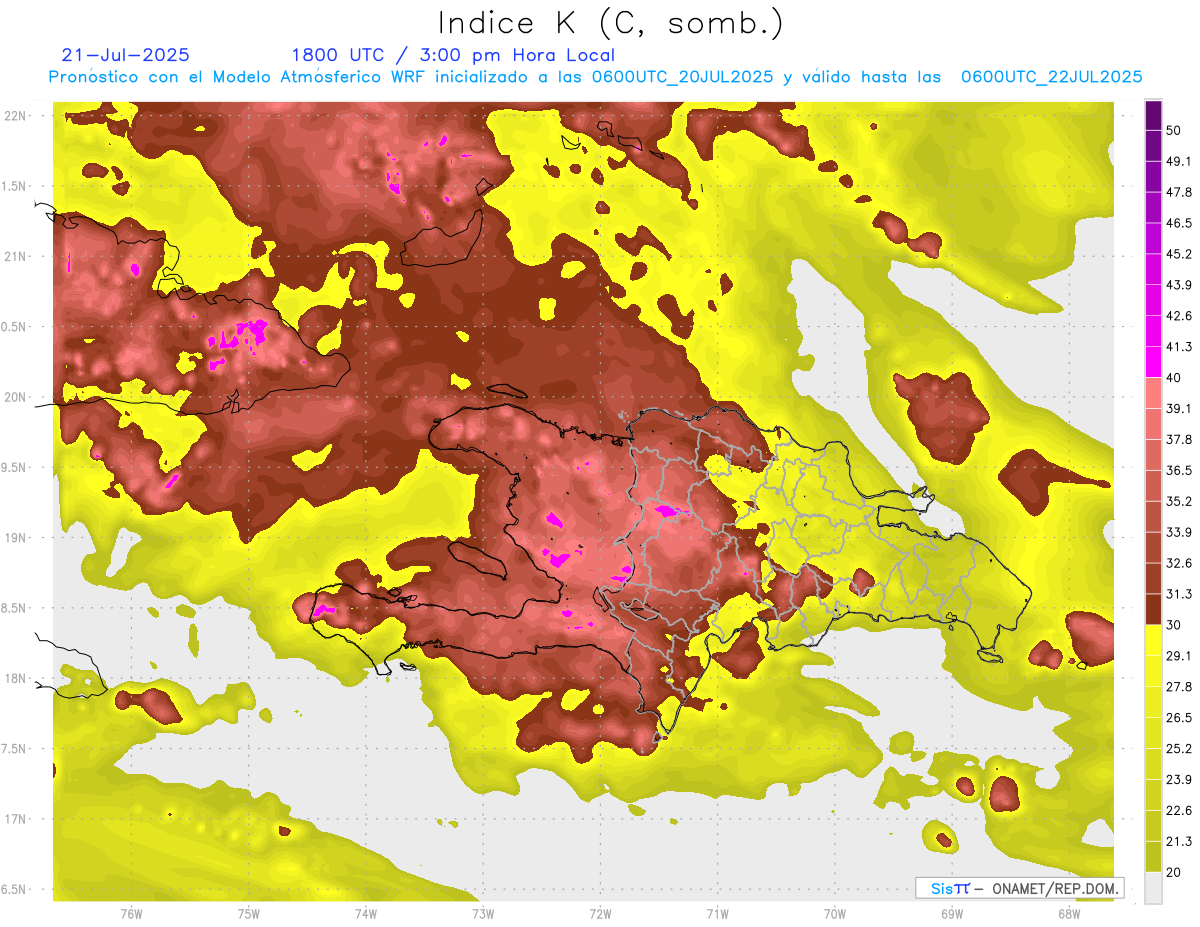Image resolution: width=1200 pixels, height=927 pixels.
Task: Click longitude axis label '72W'
Action: coord(600,914)
